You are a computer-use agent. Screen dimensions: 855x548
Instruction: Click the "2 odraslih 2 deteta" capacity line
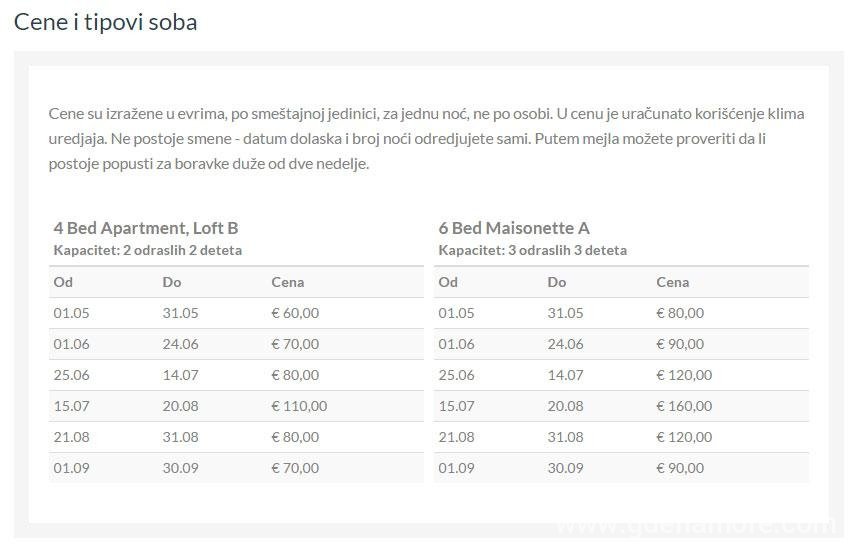[x=147, y=250]
